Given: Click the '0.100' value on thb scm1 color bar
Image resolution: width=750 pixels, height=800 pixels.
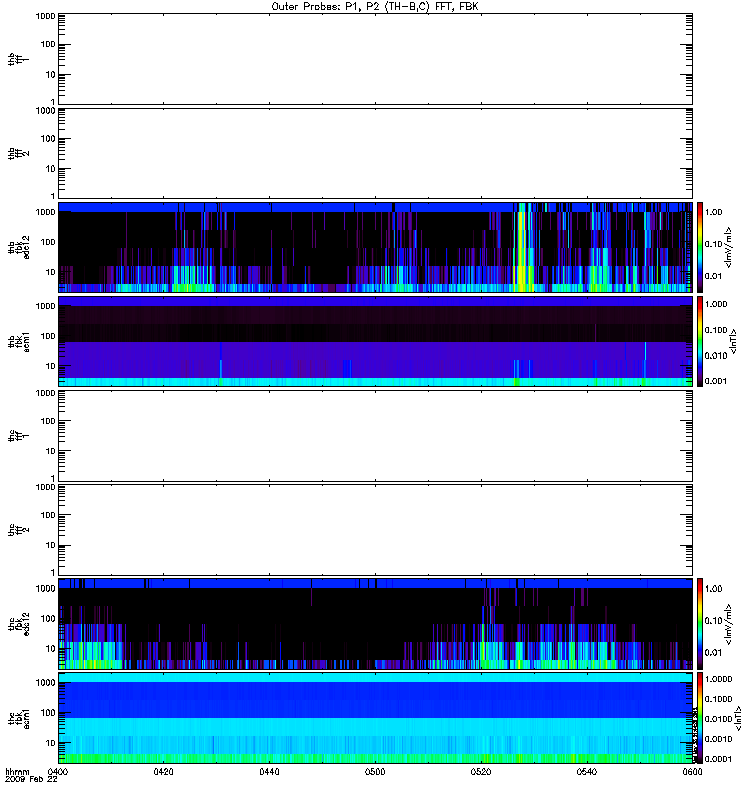Looking at the screenshot, I should pyautogui.click(x=715, y=330).
